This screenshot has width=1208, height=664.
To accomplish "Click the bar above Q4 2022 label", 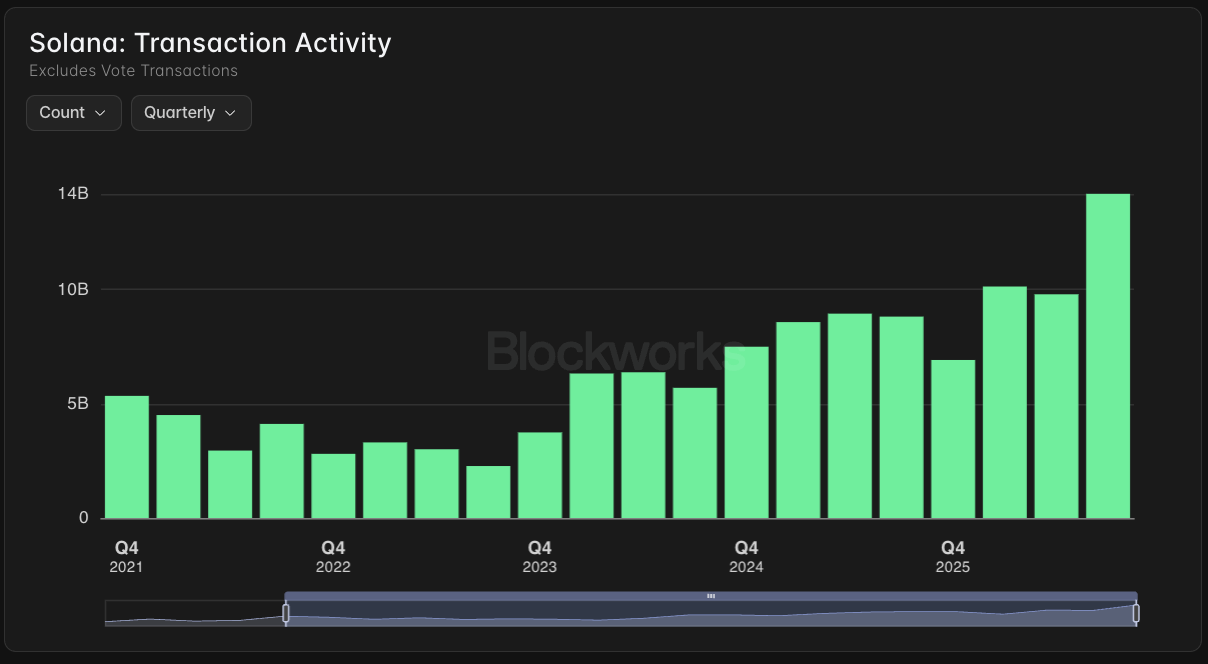I will [x=333, y=486].
